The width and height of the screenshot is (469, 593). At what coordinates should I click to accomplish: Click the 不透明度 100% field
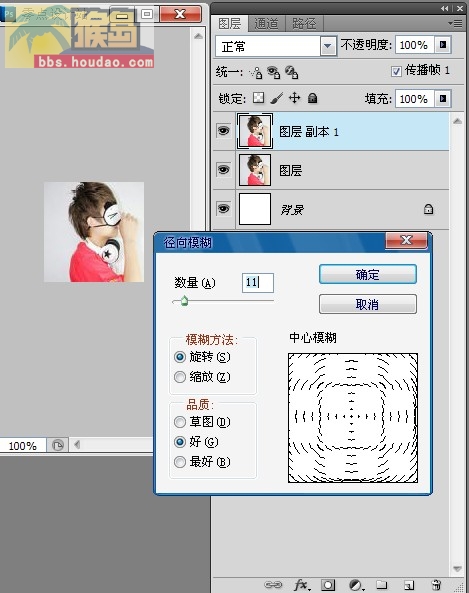(415, 45)
